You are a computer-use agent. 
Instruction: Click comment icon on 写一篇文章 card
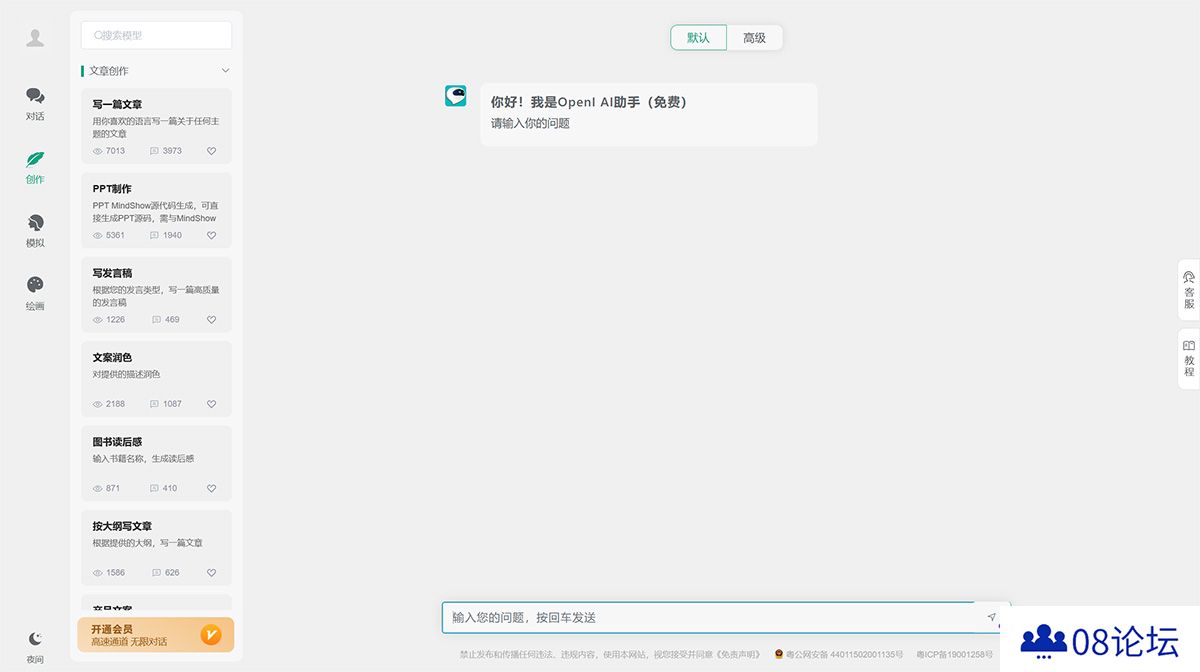[154, 151]
